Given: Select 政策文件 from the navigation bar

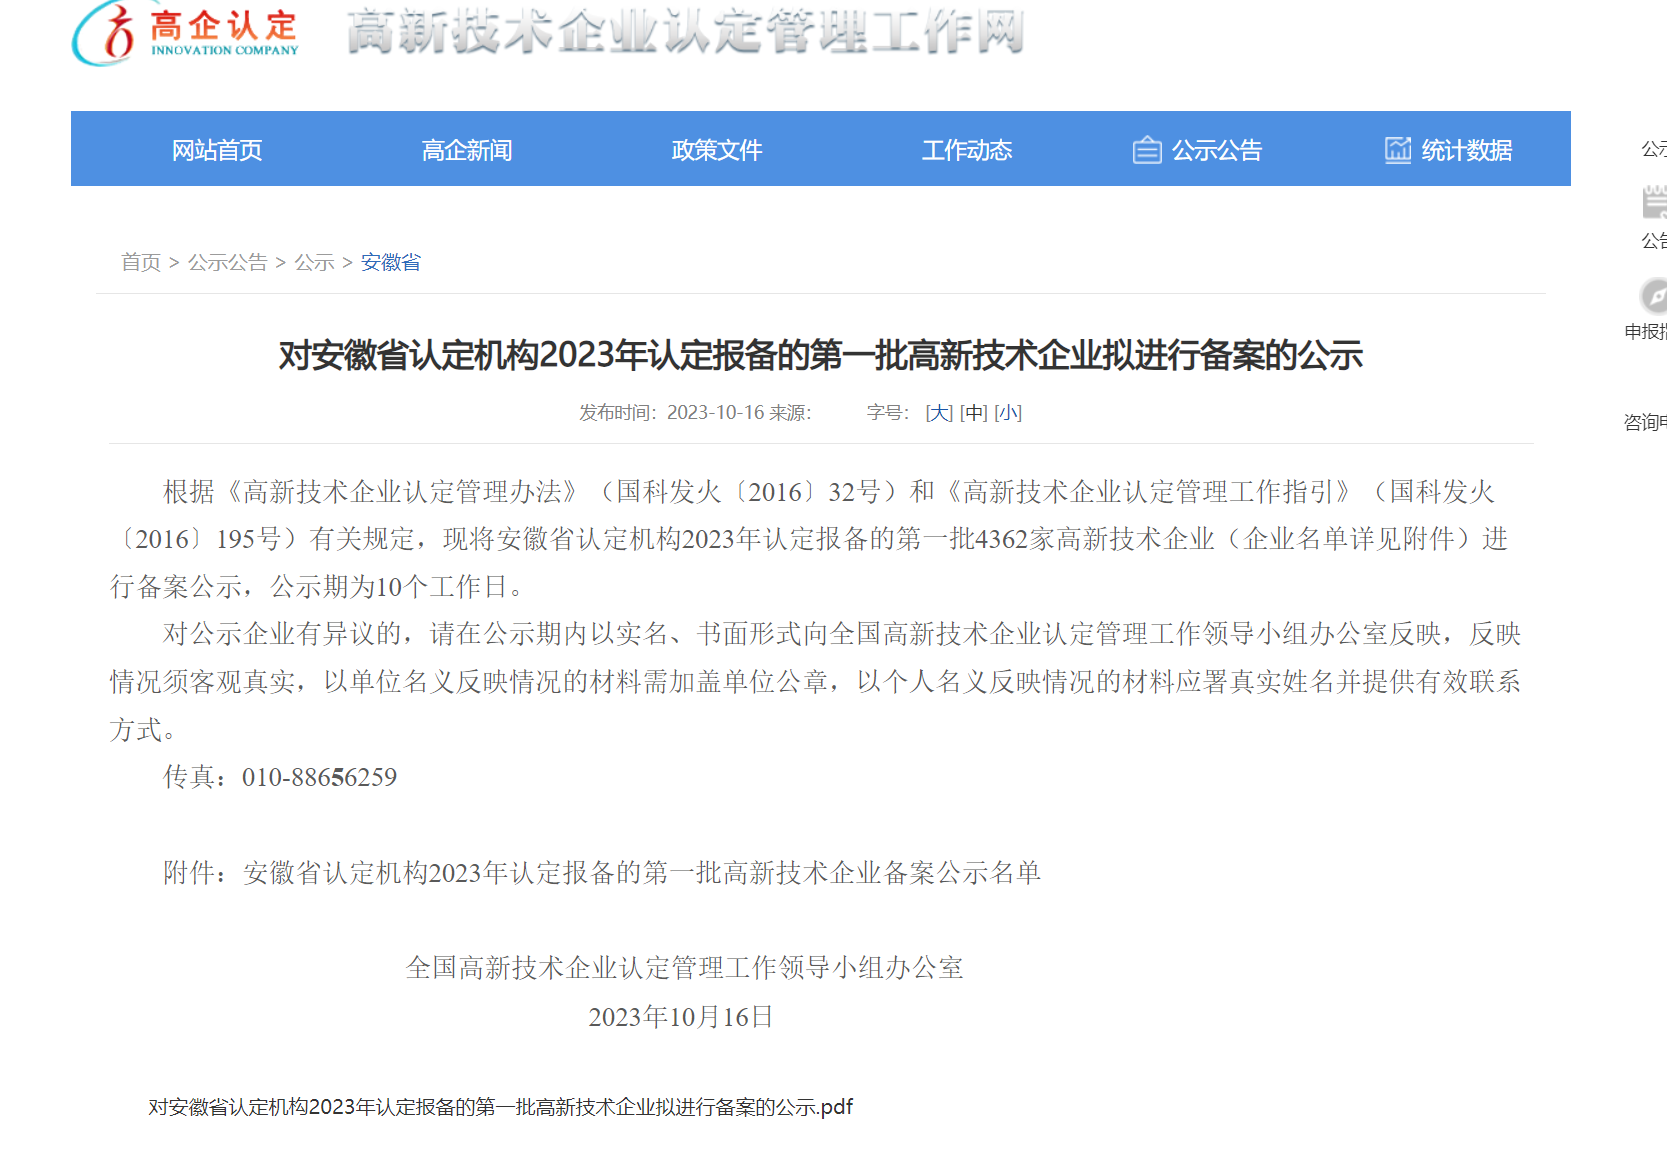Looking at the screenshot, I should [x=716, y=150].
